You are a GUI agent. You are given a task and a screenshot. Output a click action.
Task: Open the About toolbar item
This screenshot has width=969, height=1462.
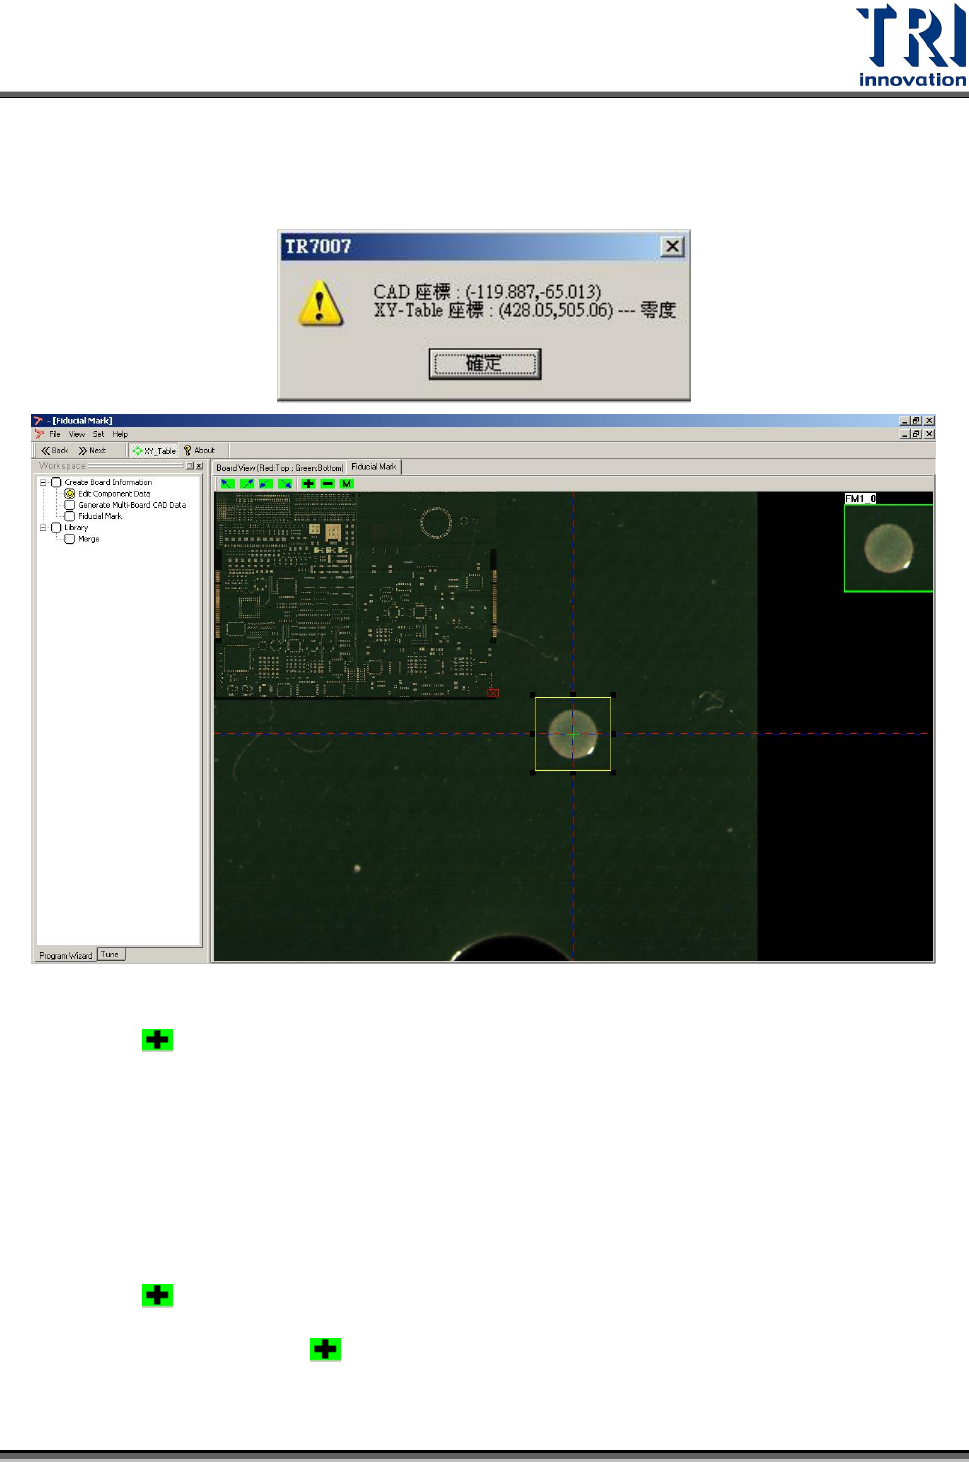199,451
